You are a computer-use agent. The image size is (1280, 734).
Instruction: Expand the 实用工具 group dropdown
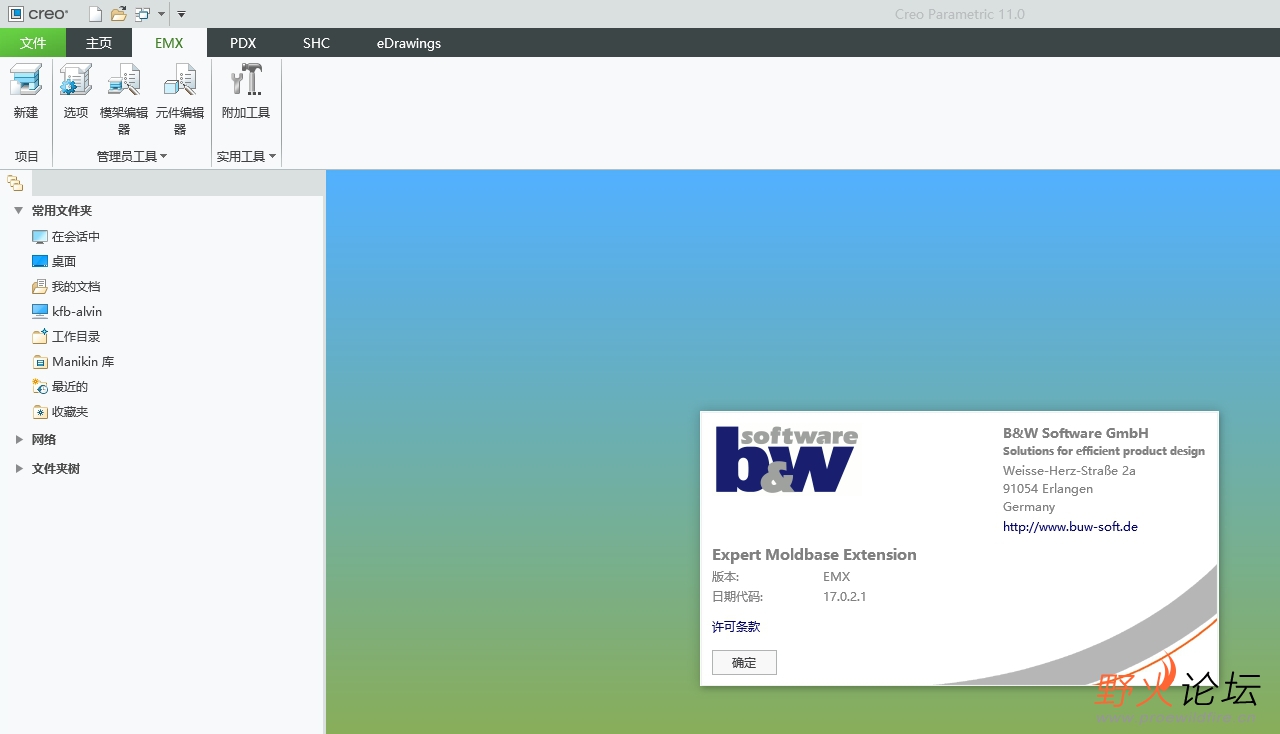pyautogui.click(x=246, y=156)
